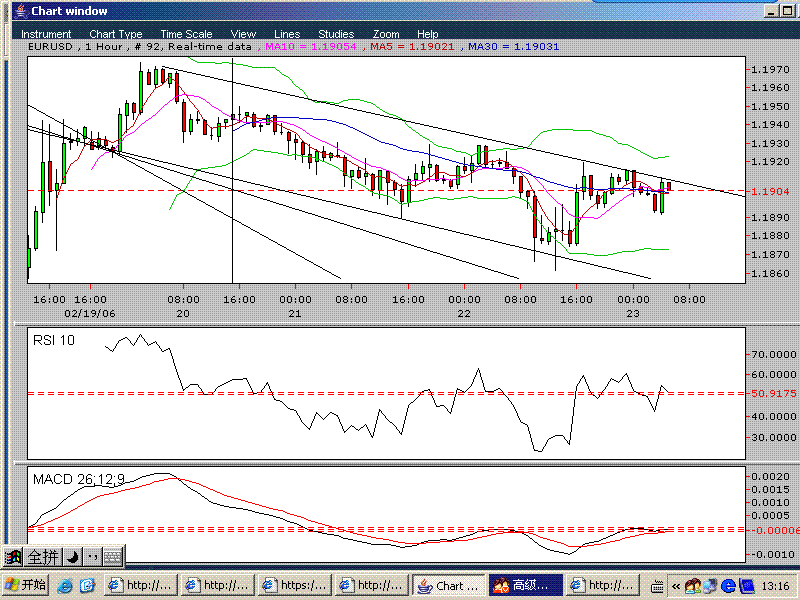Open the IME soft keyboard icon
The height and width of the screenshot is (600, 800).
[x=113, y=557]
